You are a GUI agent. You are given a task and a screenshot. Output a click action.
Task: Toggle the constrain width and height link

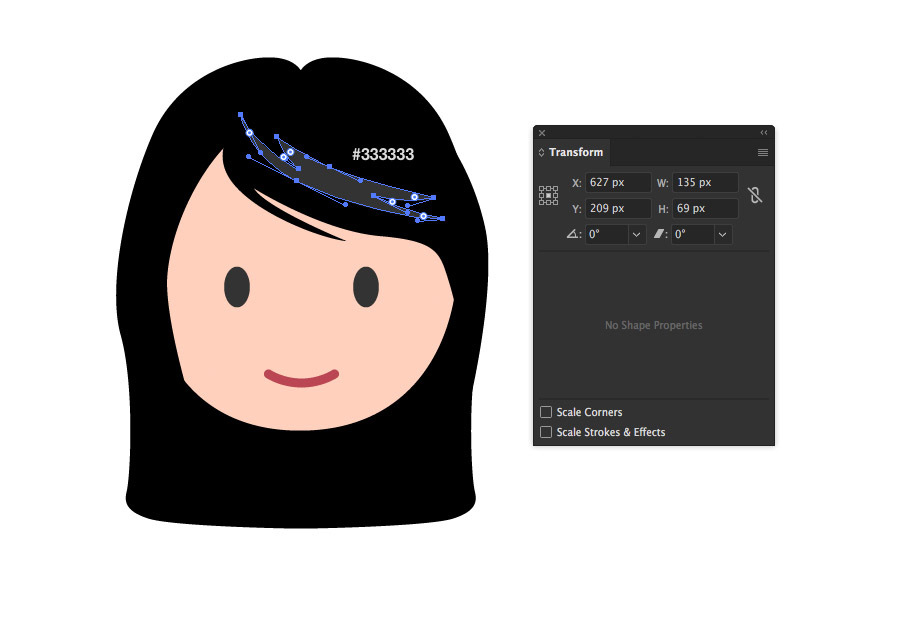[755, 194]
